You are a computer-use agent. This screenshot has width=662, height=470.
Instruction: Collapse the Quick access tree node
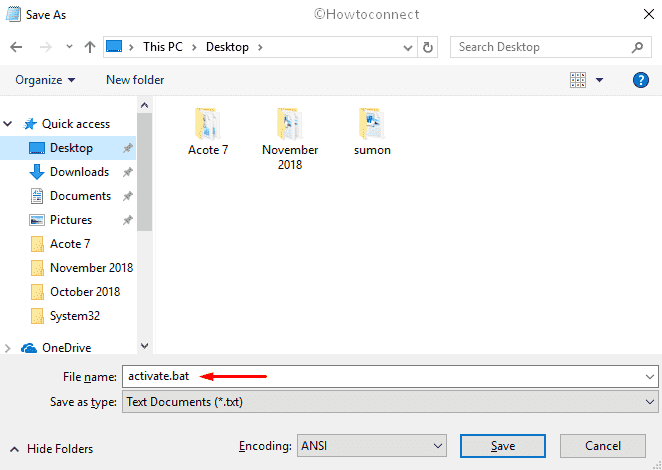point(8,124)
